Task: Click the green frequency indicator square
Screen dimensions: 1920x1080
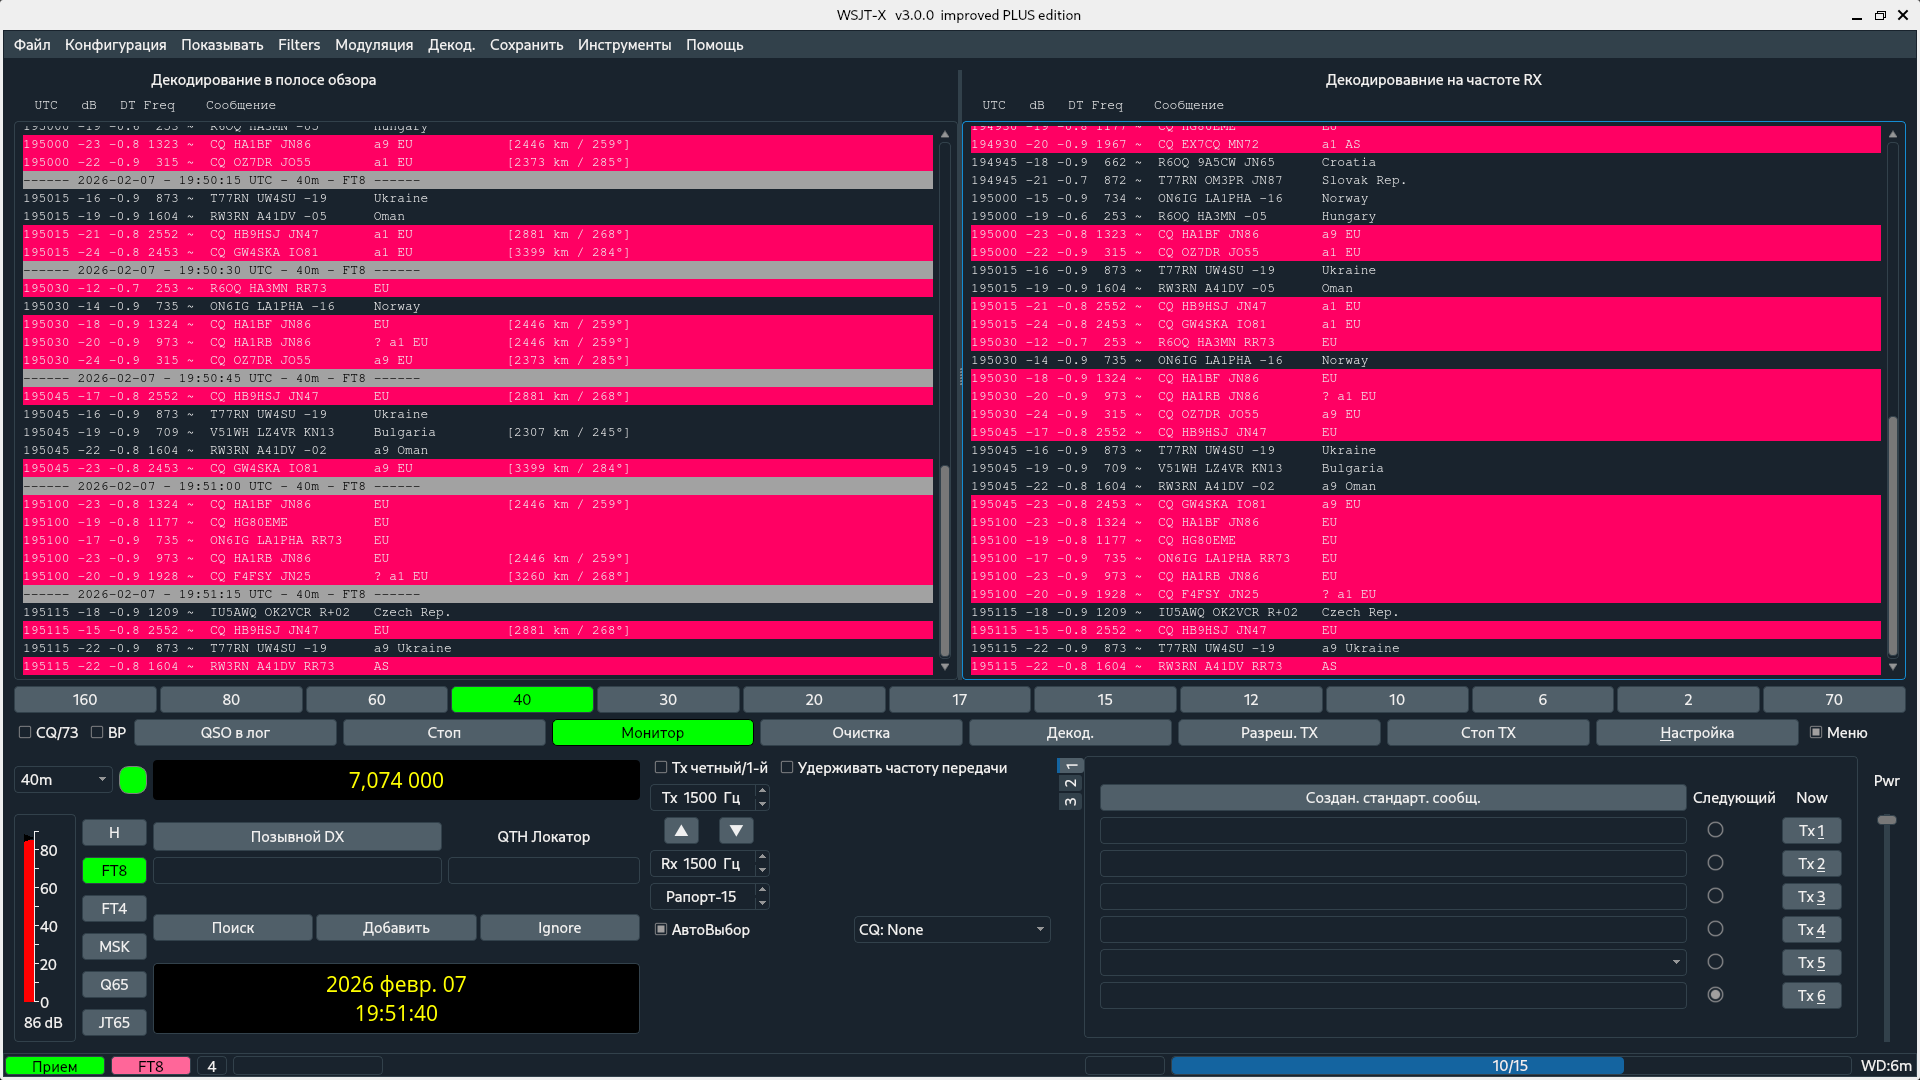Action: (x=133, y=780)
